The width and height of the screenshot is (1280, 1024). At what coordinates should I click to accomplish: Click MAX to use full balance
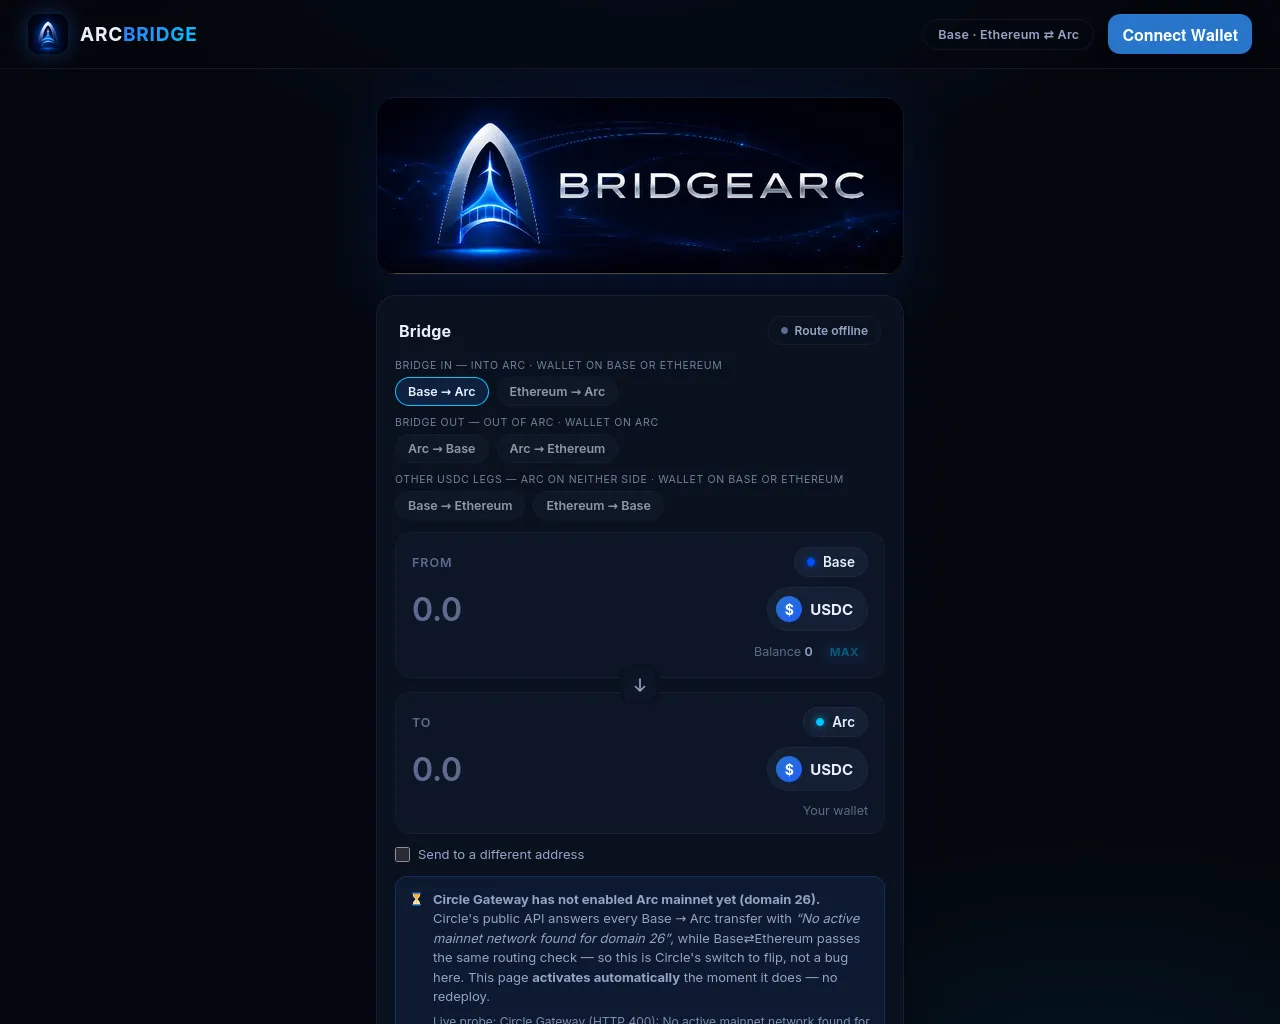844,651
